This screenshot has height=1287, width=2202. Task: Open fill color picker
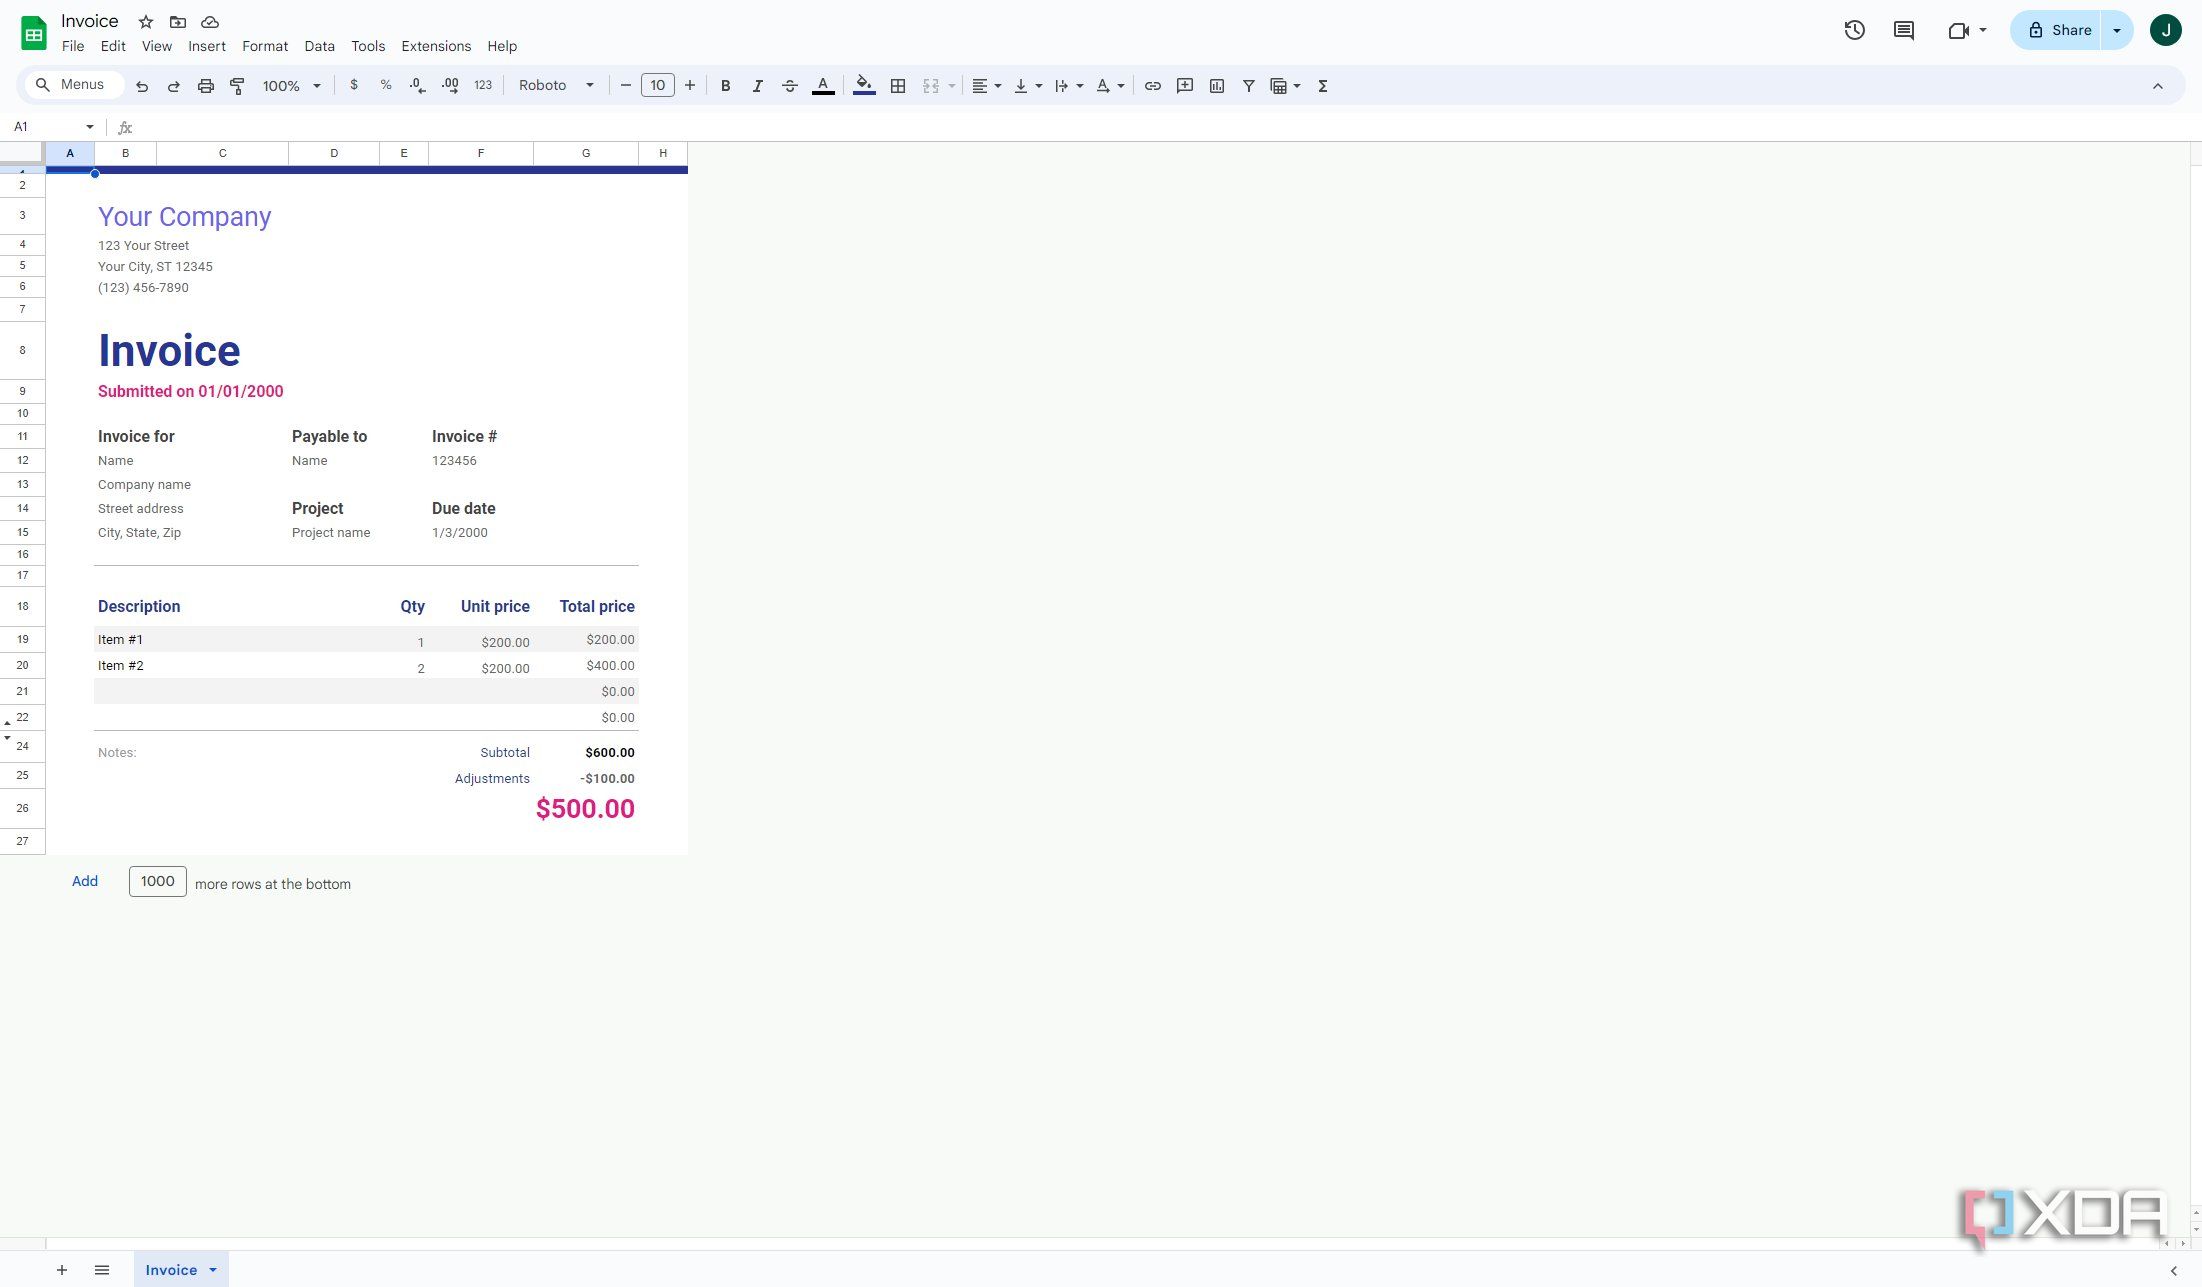(864, 86)
